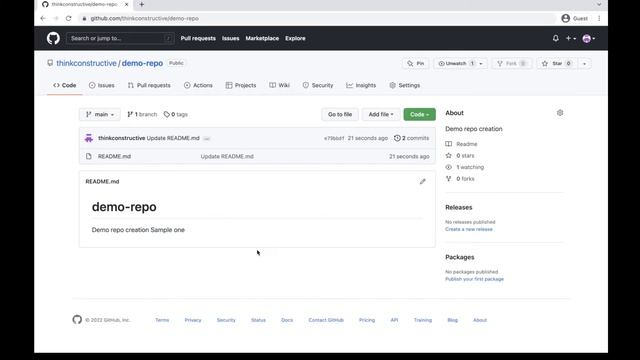
Task: Open the repository Security tab
Action: click(x=318, y=85)
